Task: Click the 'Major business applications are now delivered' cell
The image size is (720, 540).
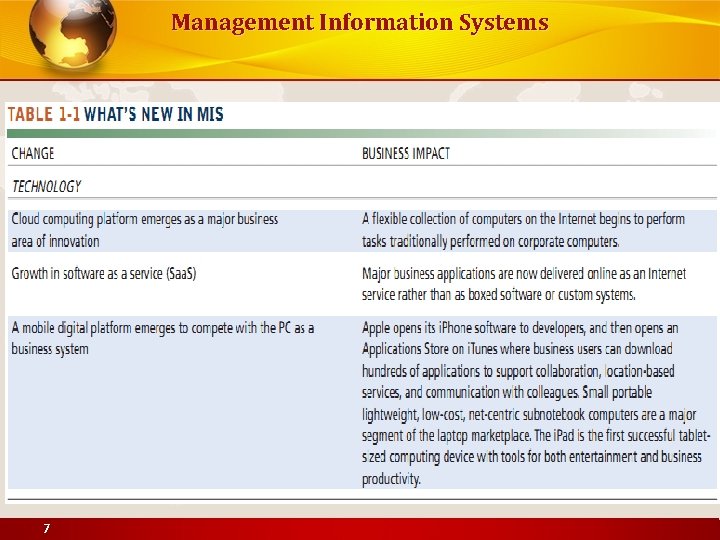Action: pos(524,284)
